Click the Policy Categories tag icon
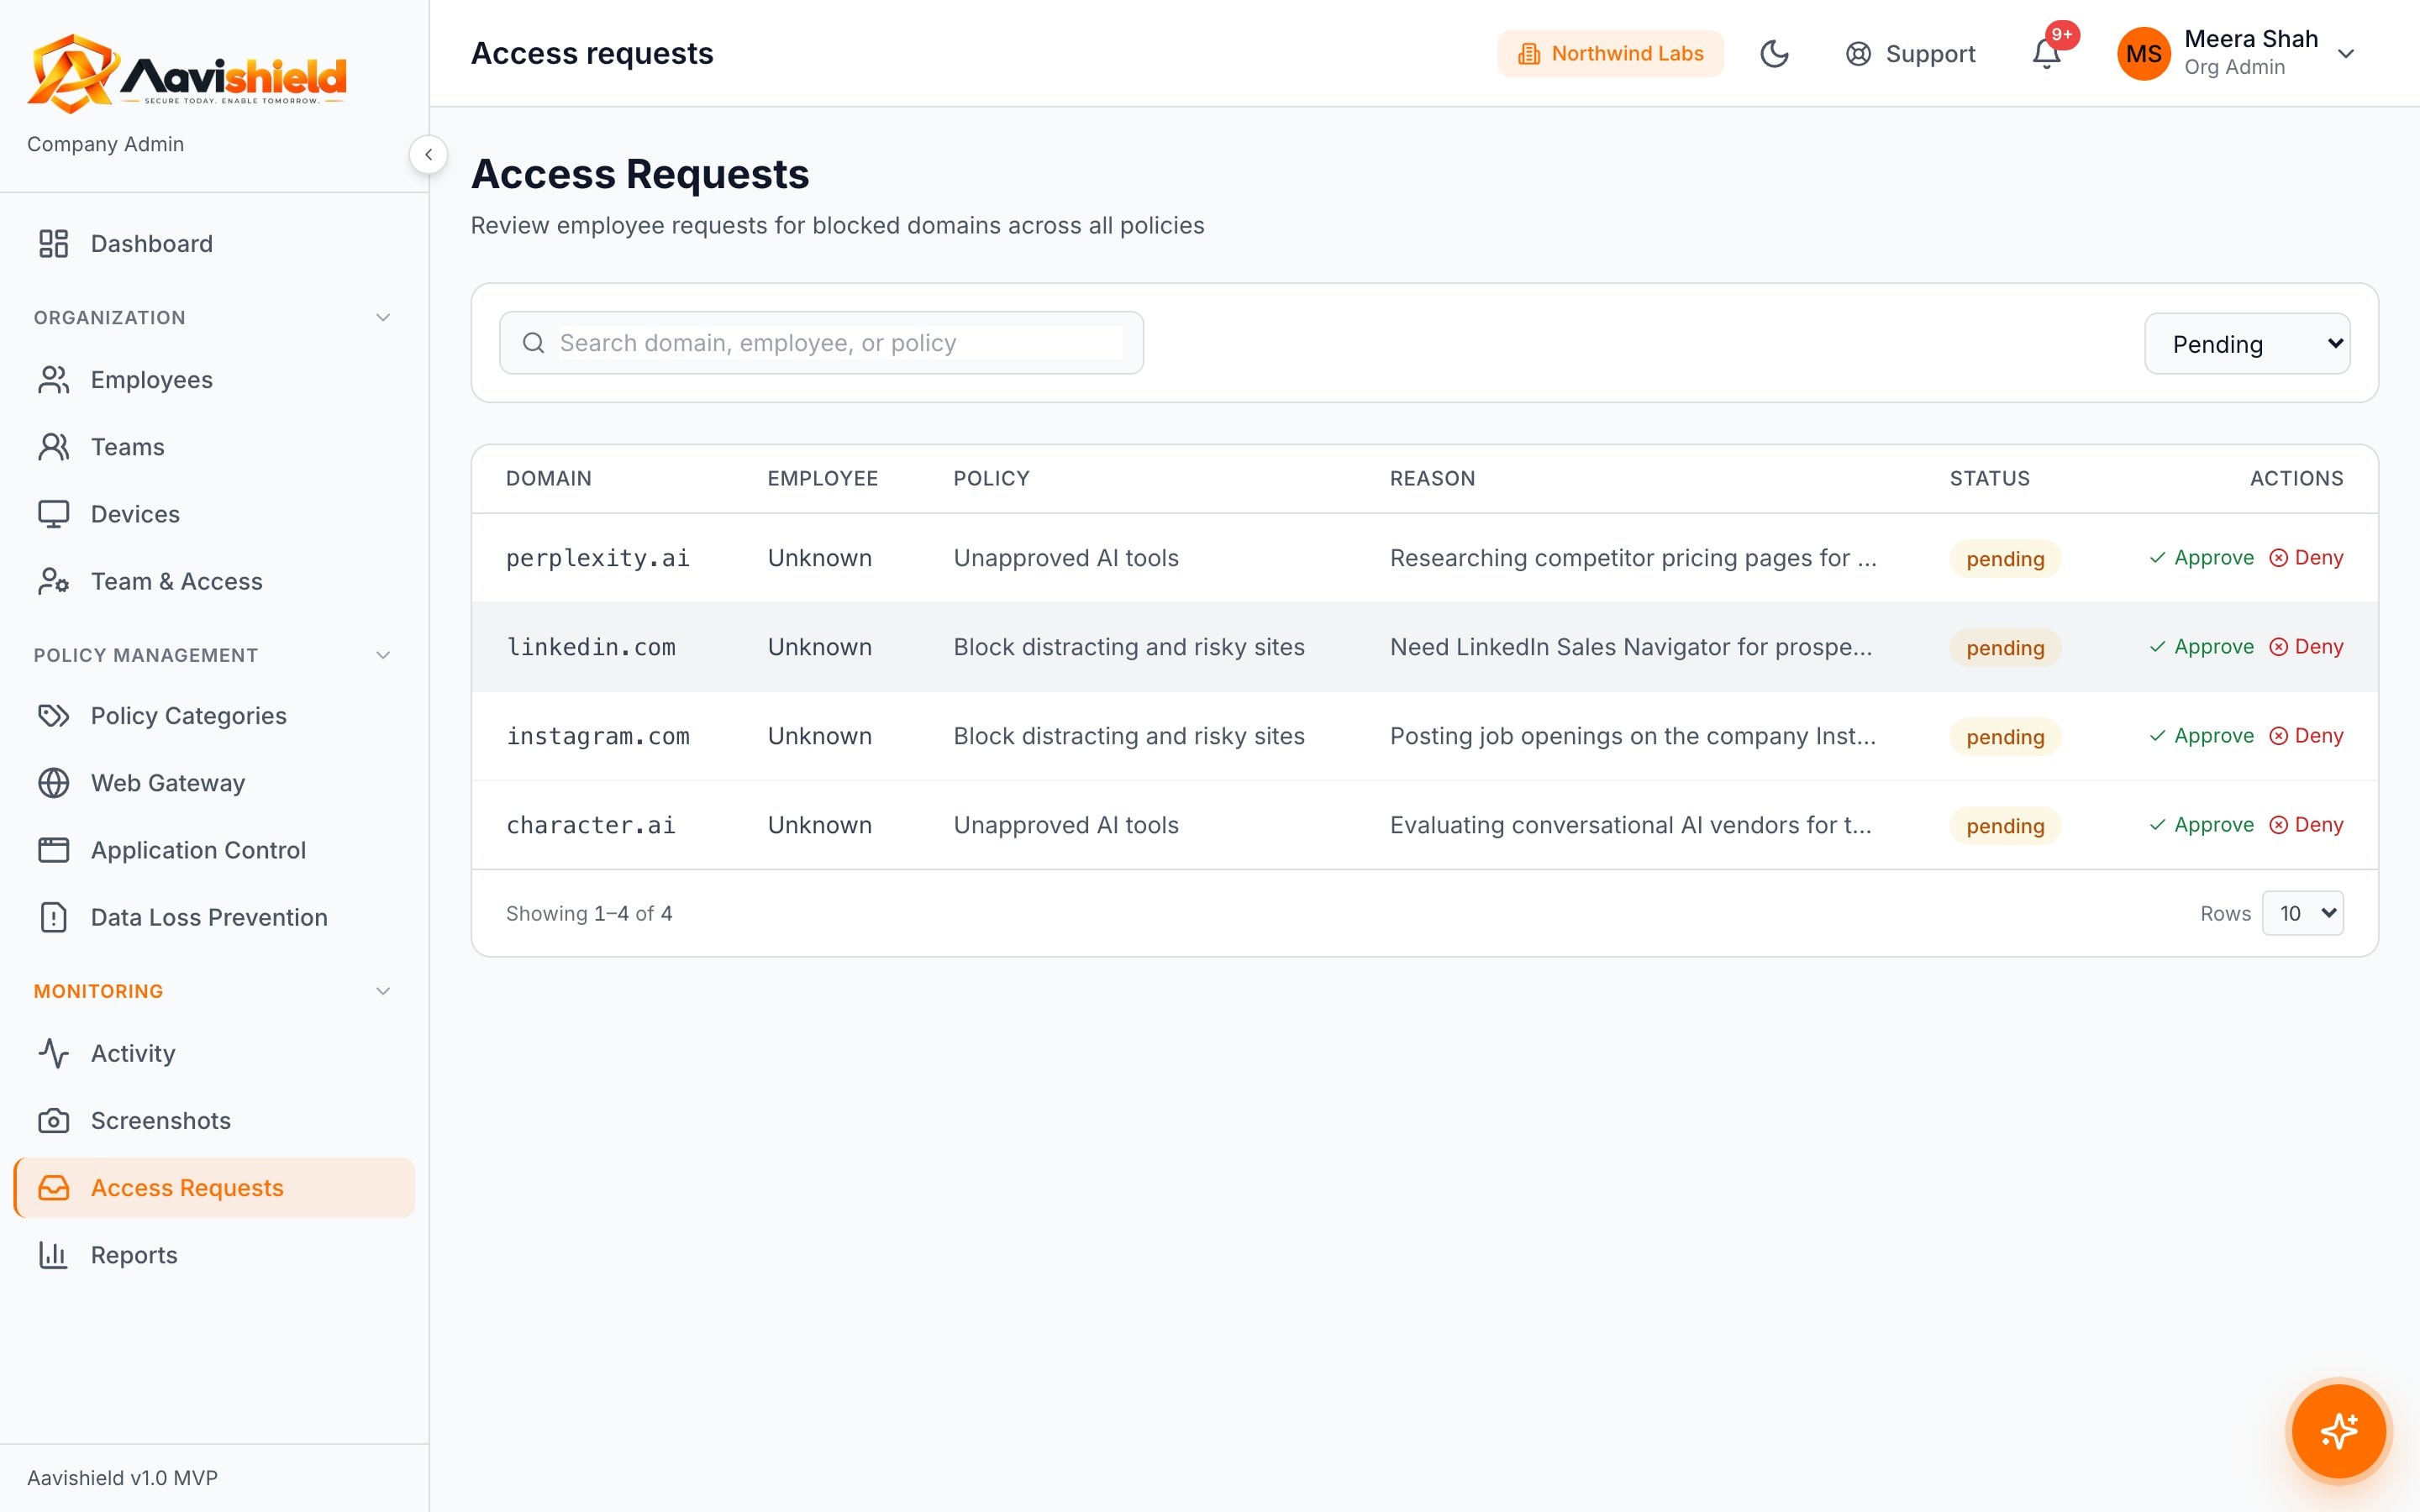Image resolution: width=2420 pixels, height=1512 pixels. pyautogui.click(x=54, y=716)
